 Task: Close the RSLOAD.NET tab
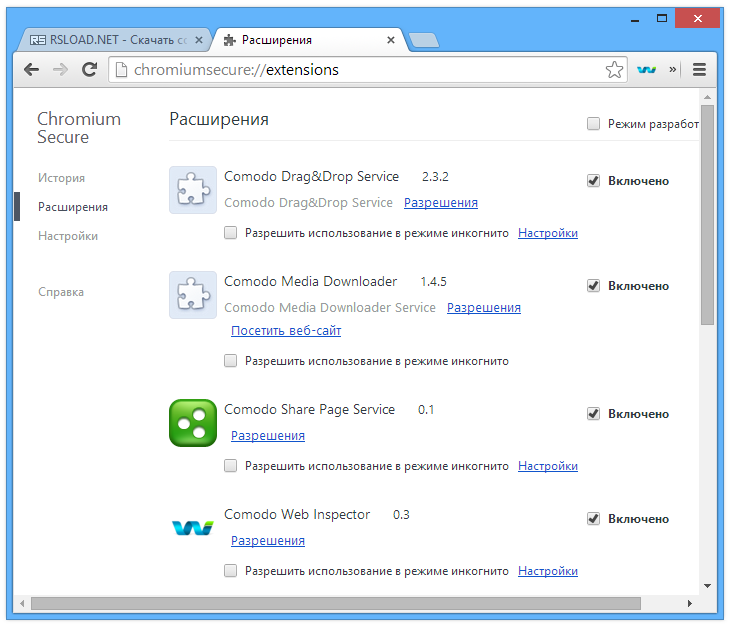pyautogui.click(x=199, y=40)
